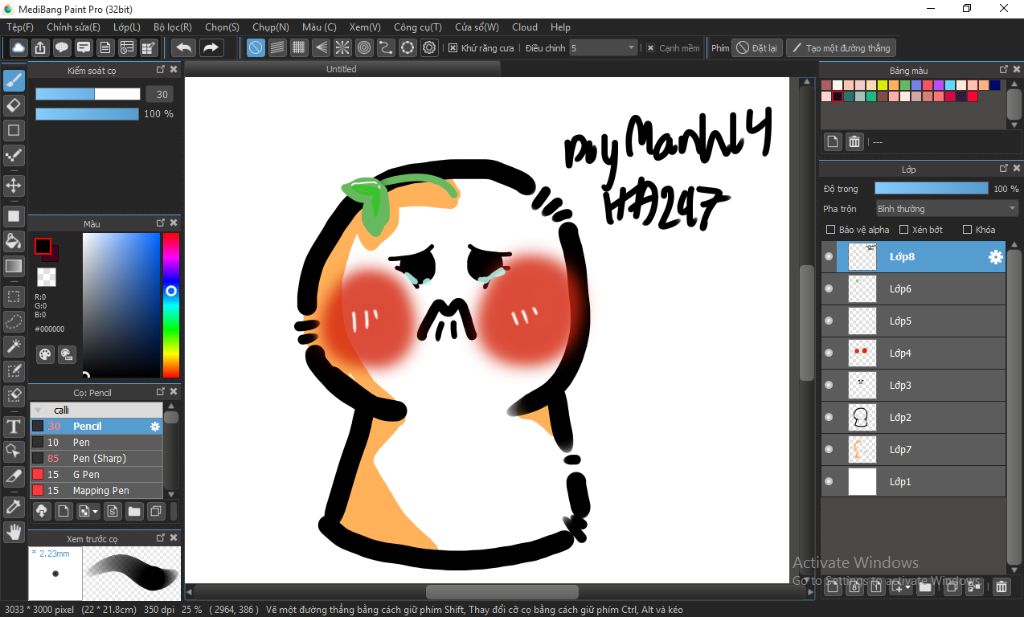Select the Text tool
1024x617 pixels.
pyautogui.click(x=14, y=426)
